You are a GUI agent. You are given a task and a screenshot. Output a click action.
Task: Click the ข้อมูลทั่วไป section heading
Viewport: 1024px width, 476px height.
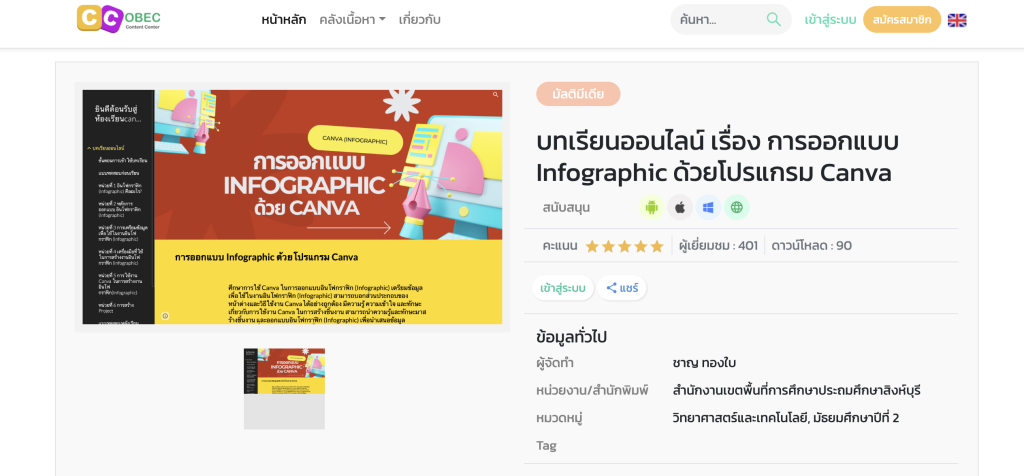(571, 338)
